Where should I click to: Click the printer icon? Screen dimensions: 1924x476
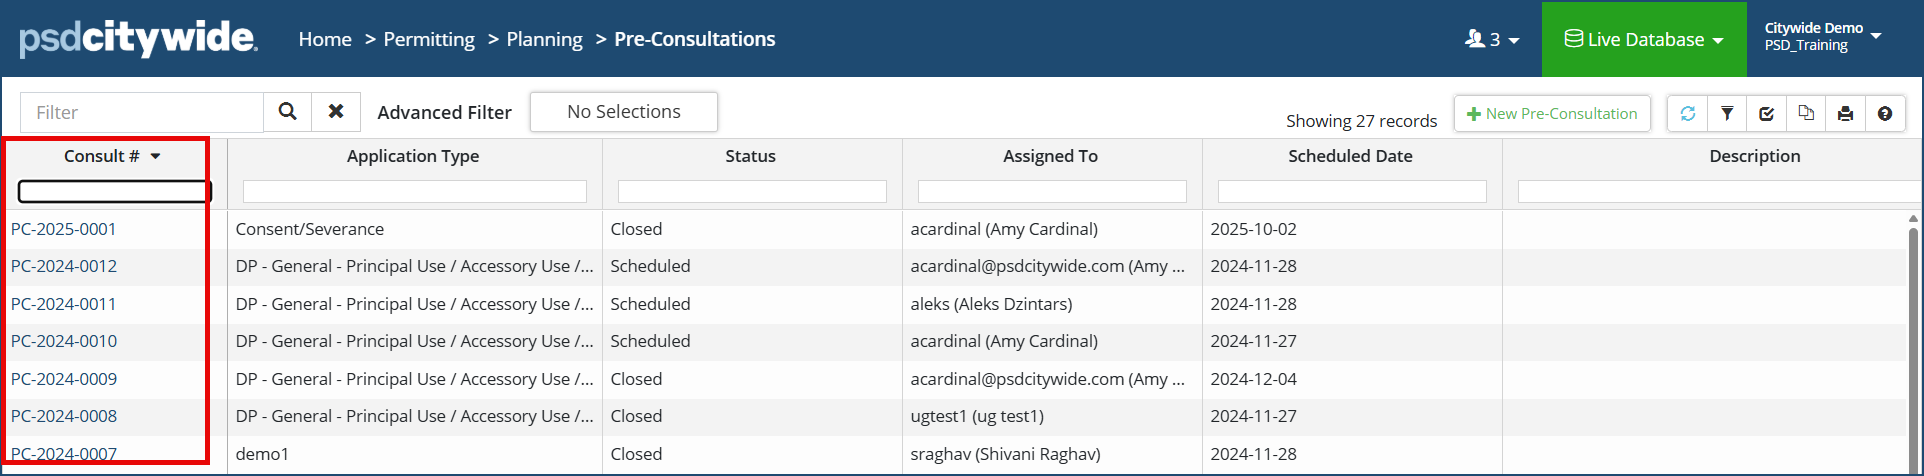(1845, 114)
